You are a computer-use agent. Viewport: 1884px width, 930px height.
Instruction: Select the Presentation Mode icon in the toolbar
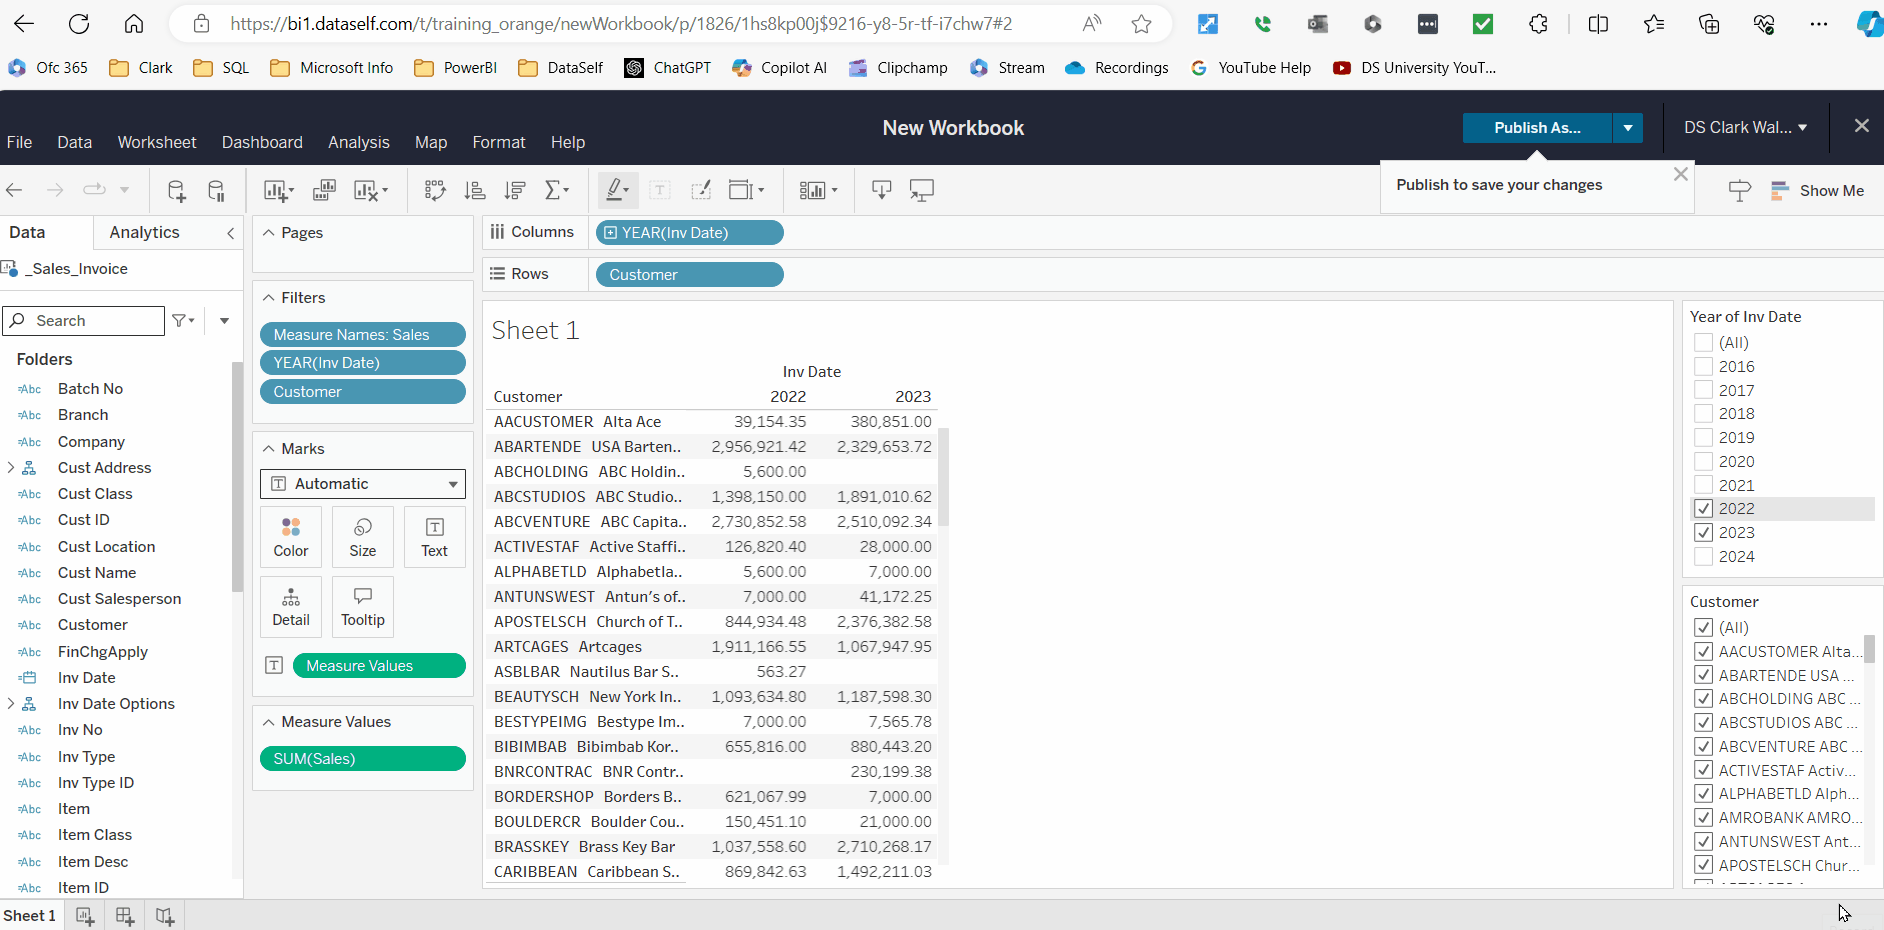point(921,190)
